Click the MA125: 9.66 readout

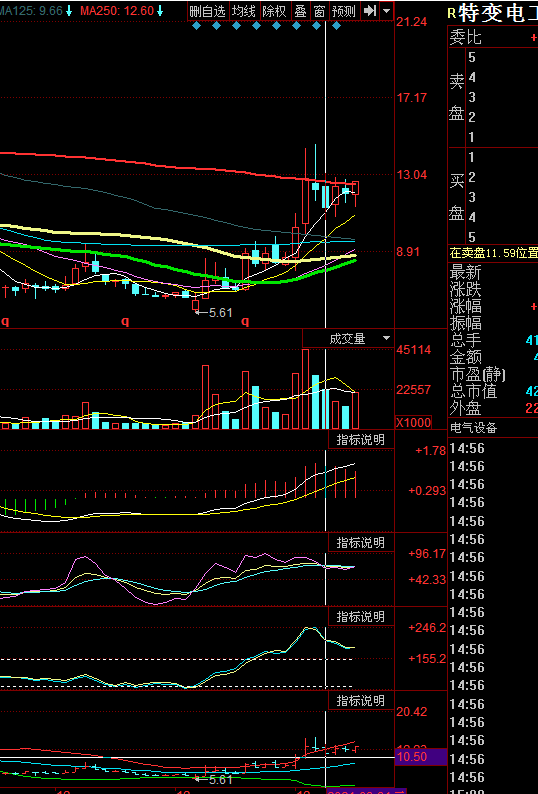(31, 11)
